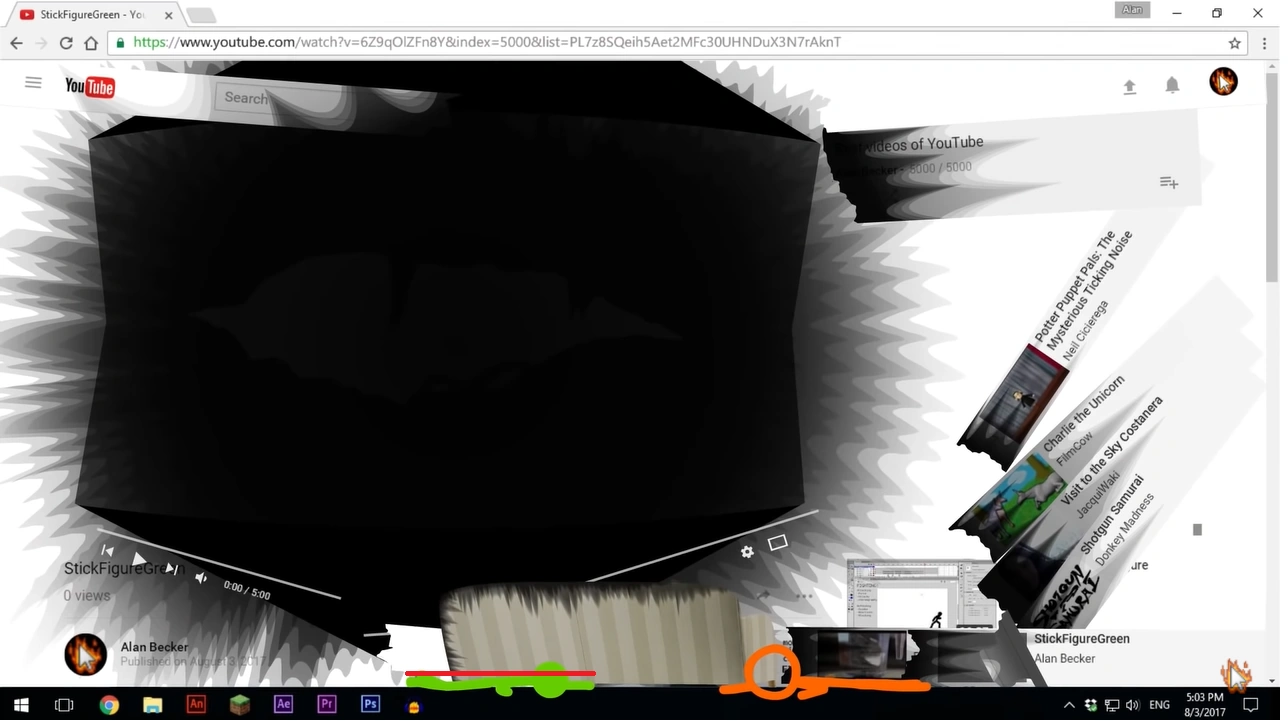Screen dimensions: 1288x722
Task: Launch Premiere Pro from the taskbar
Action: point(327,705)
